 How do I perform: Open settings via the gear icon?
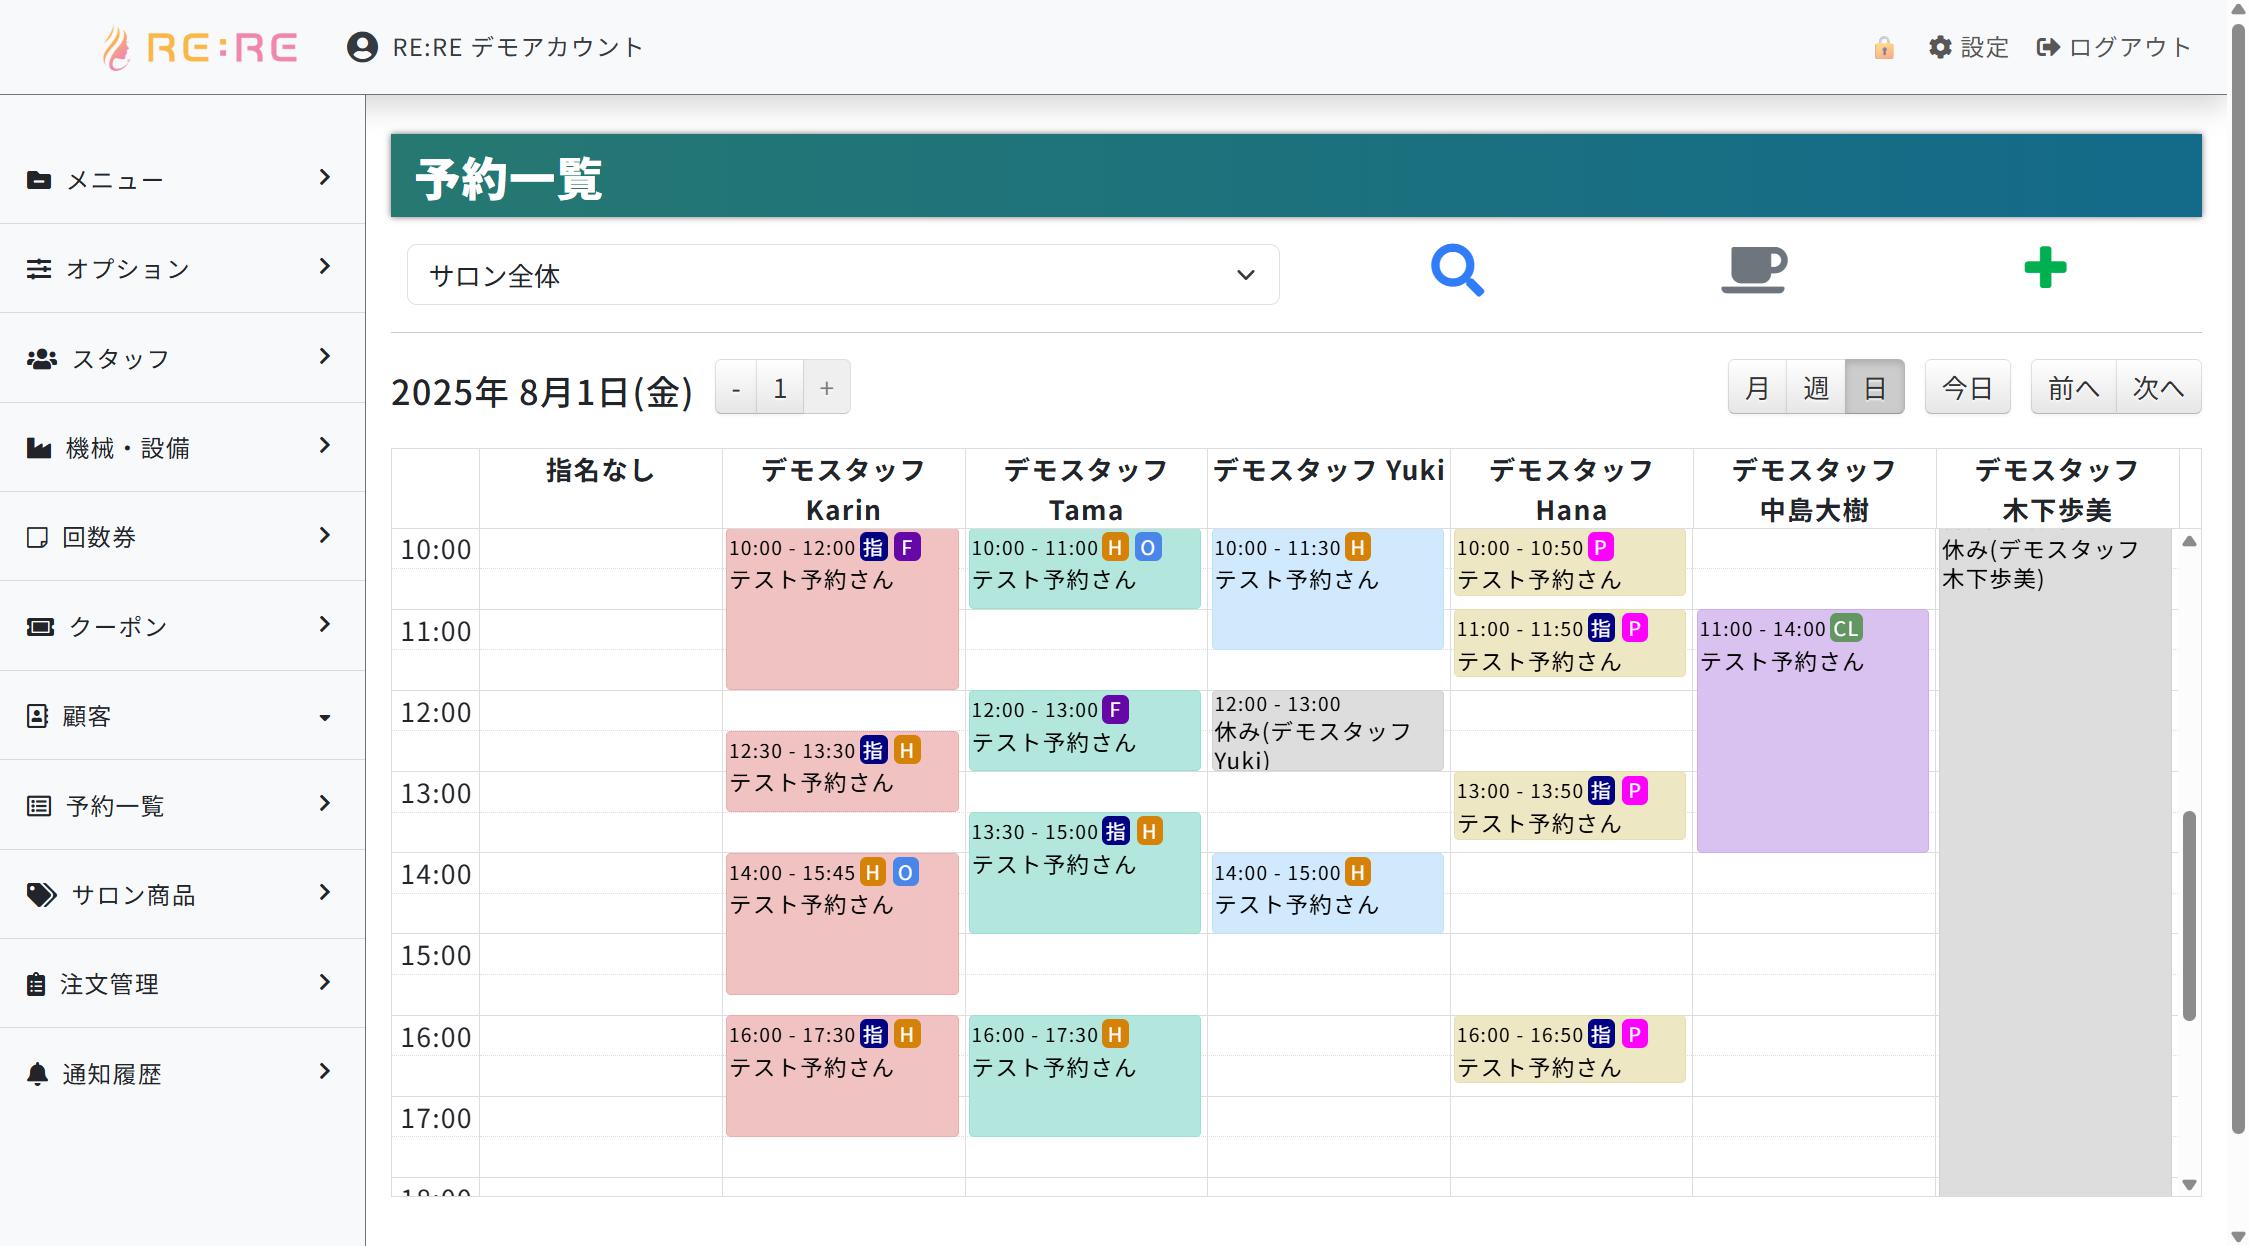pos(1940,47)
